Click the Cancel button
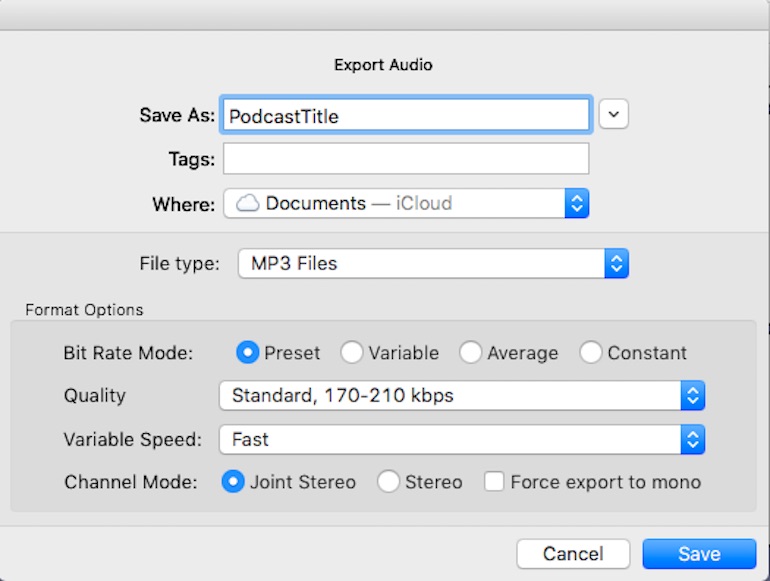 [x=573, y=554]
